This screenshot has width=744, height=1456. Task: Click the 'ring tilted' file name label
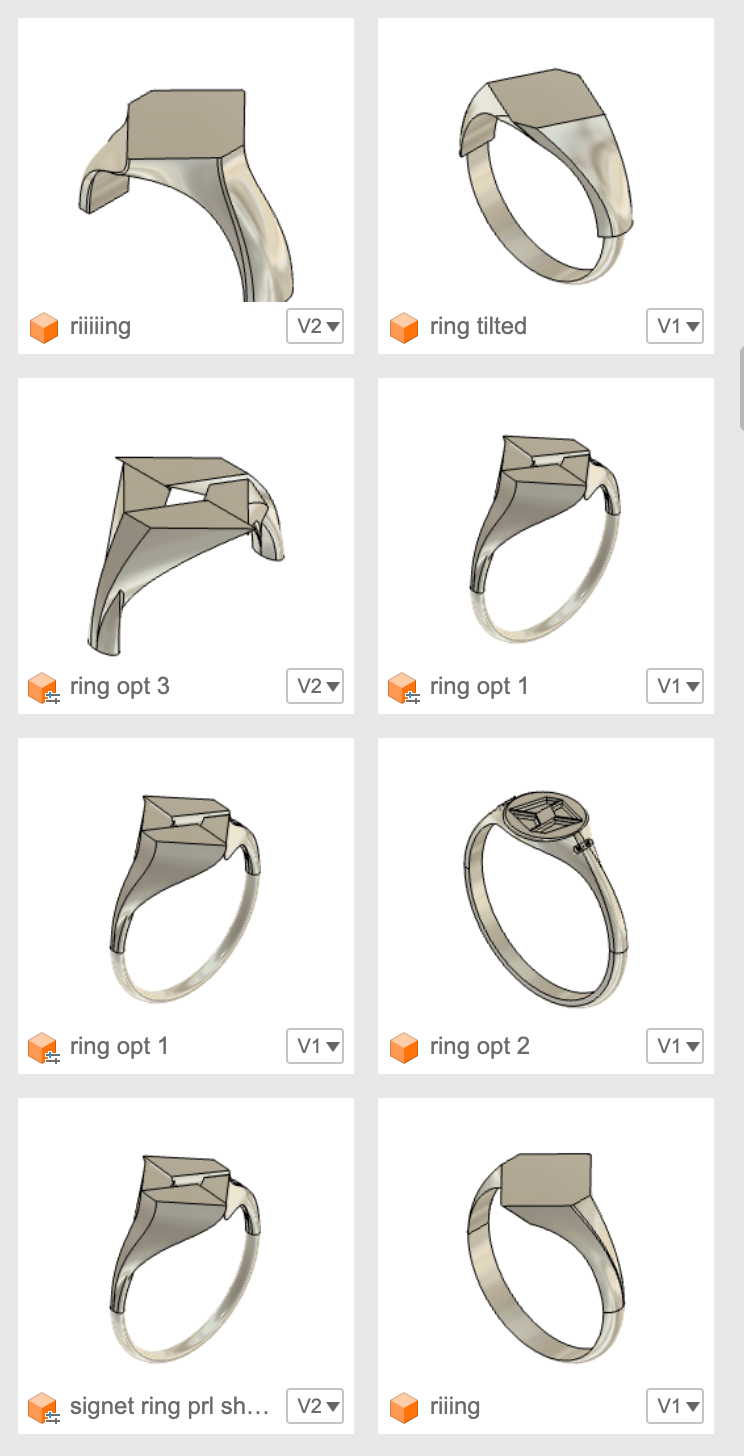(478, 326)
